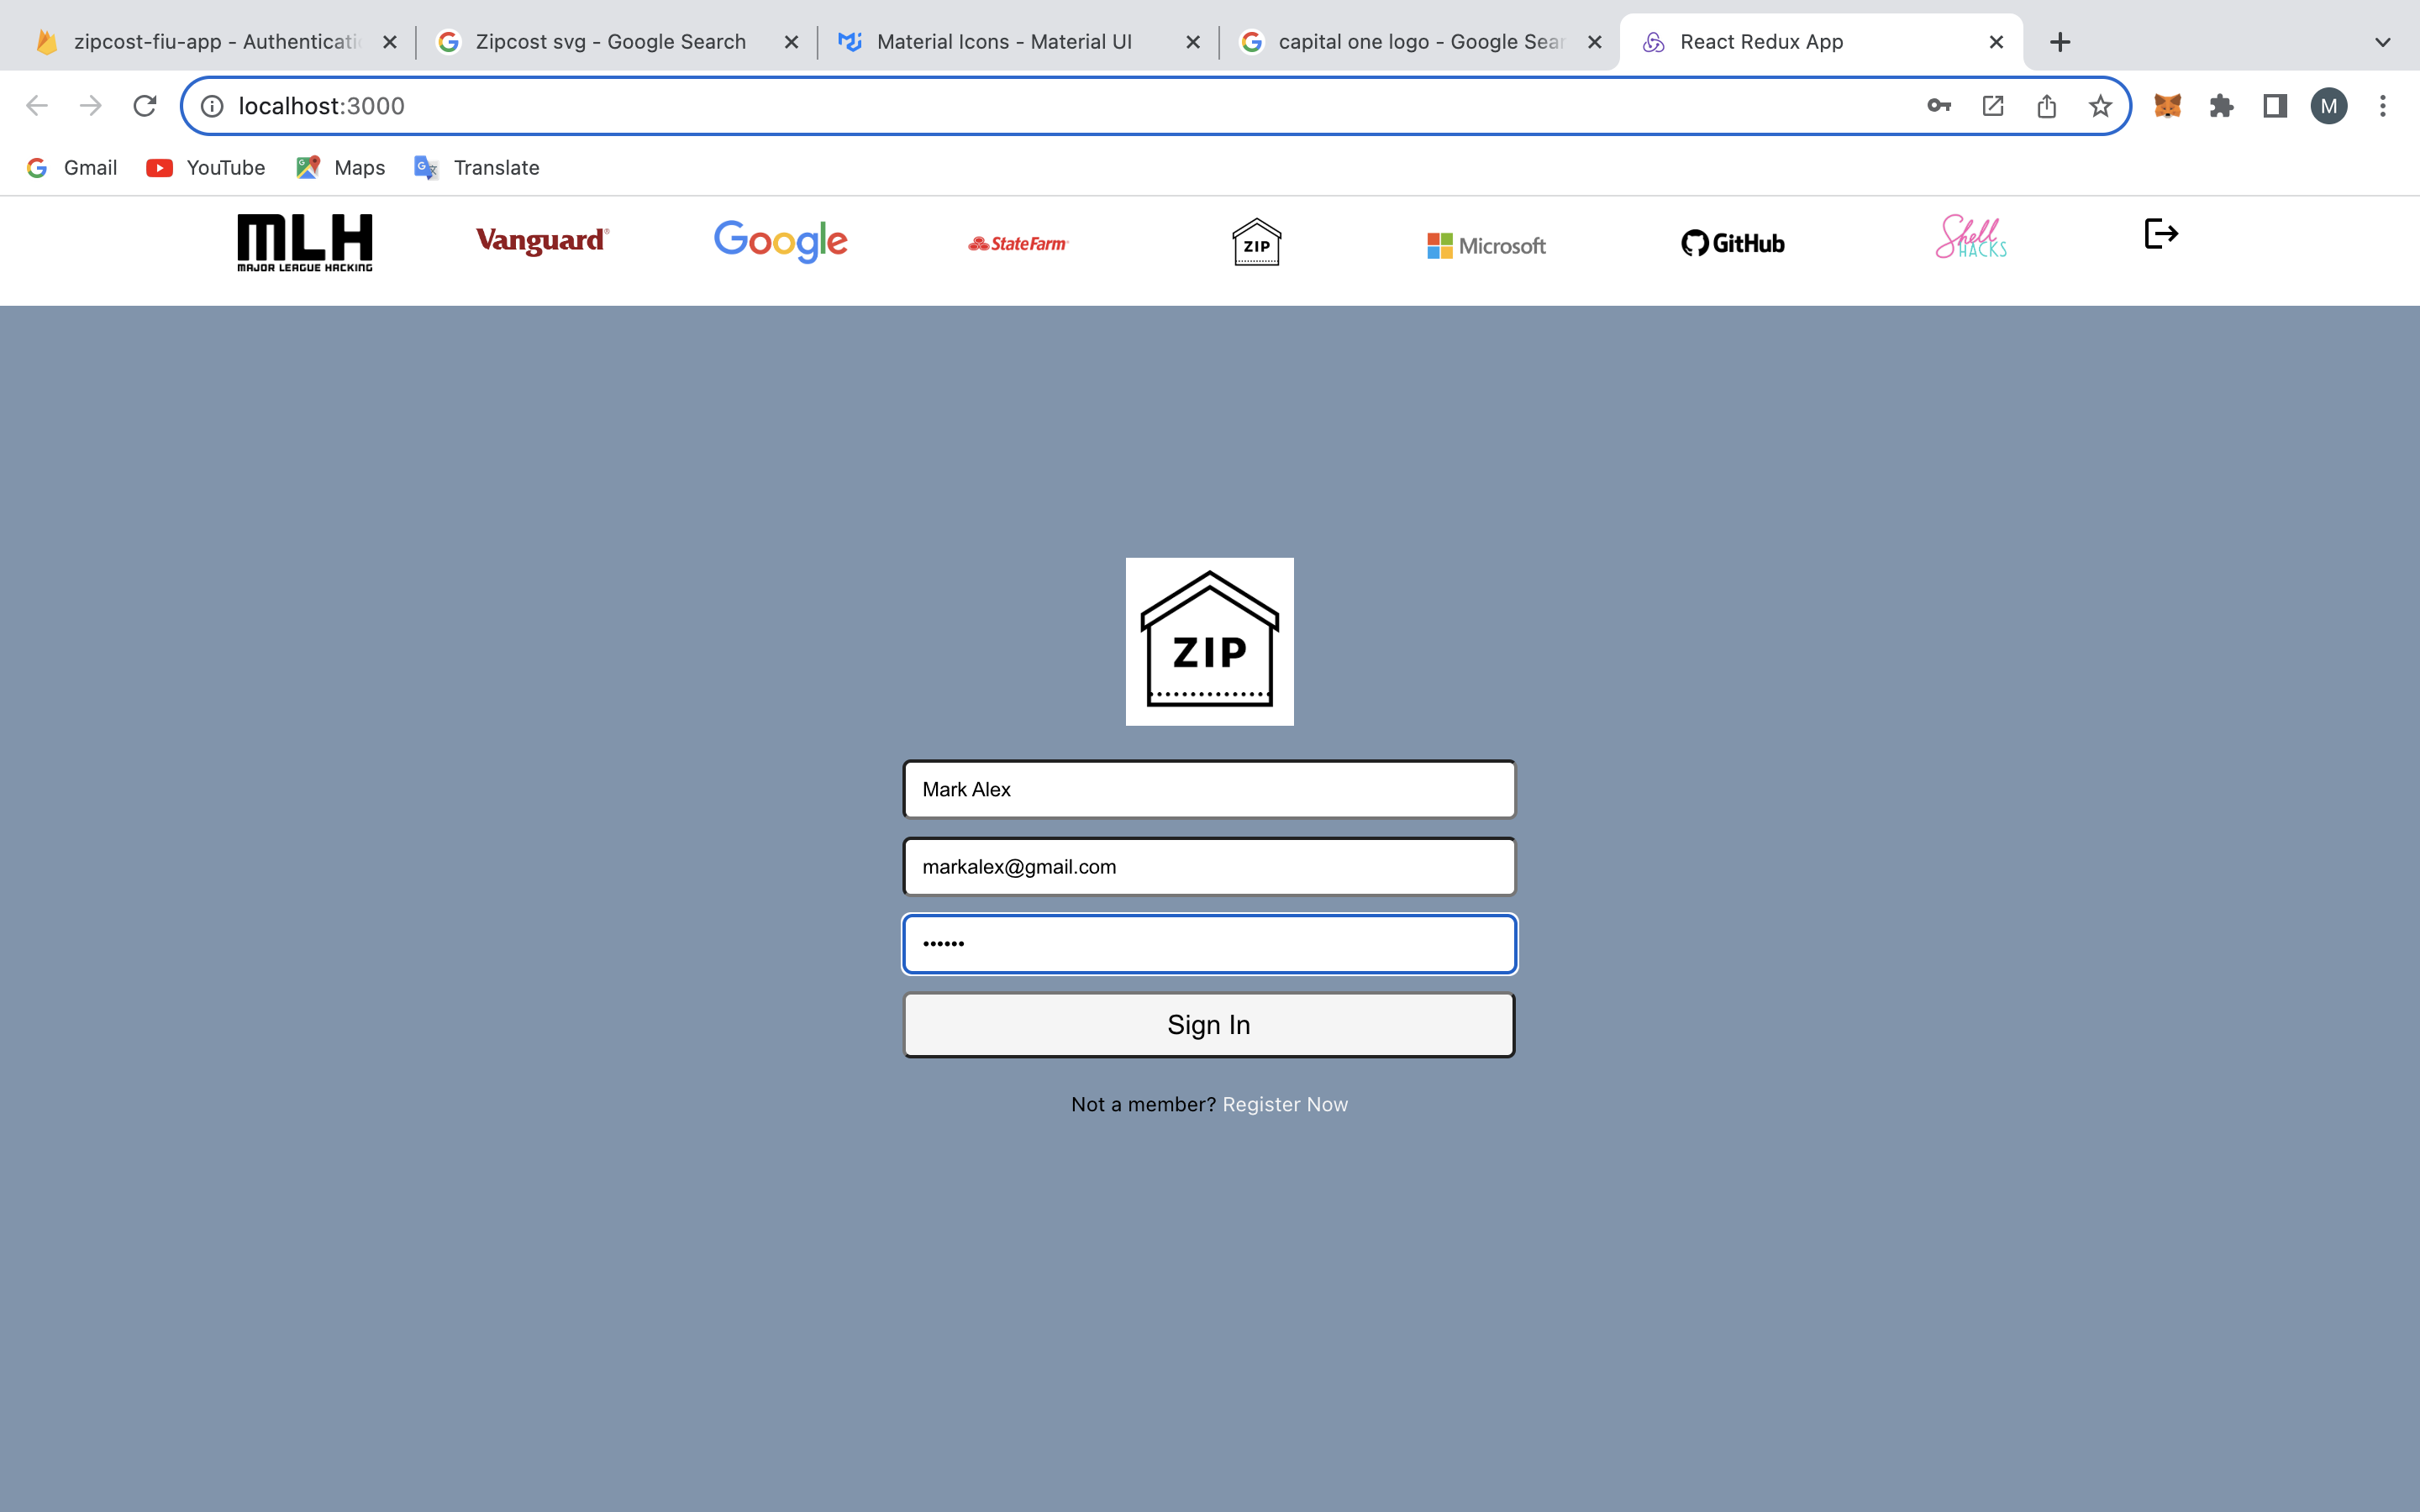This screenshot has width=2420, height=1512.
Task: Click the Google logo in header
Action: (x=780, y=241)
